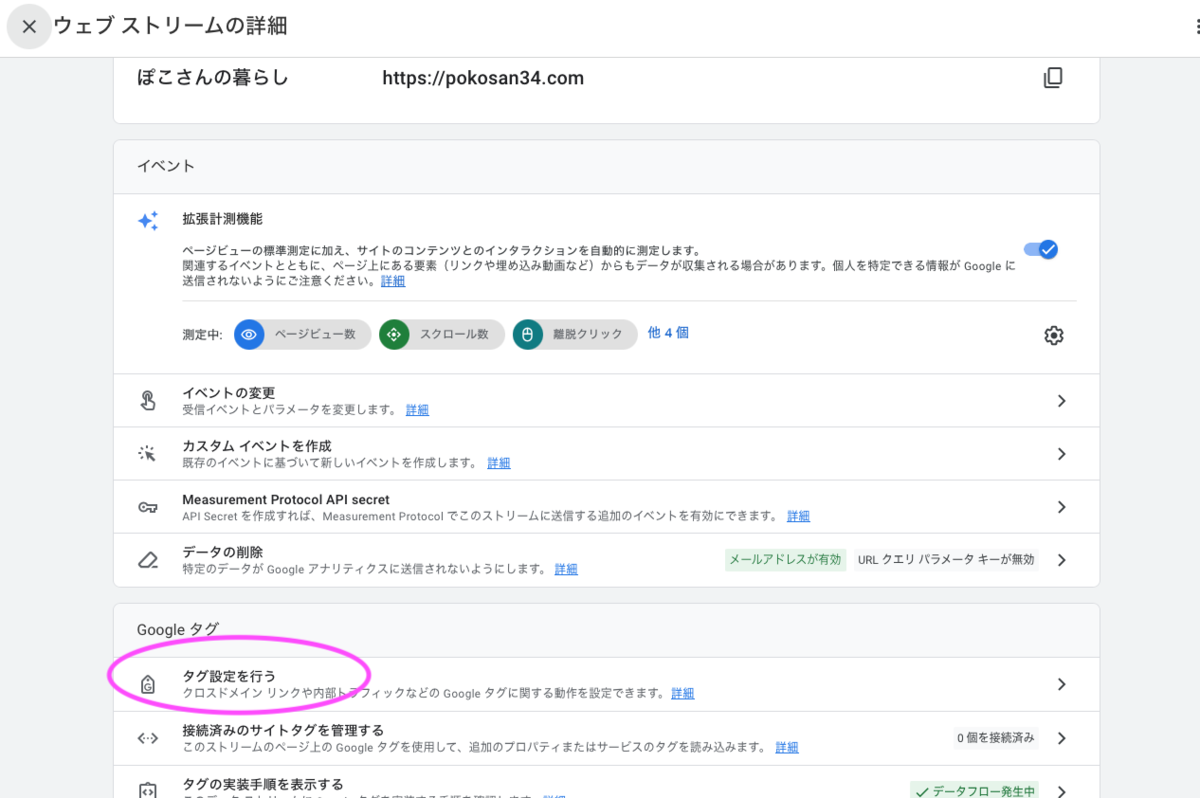Click the 0 個を接続済み badge
Image resolution: width=1200 pixels, height=798 pixels.
995,738
